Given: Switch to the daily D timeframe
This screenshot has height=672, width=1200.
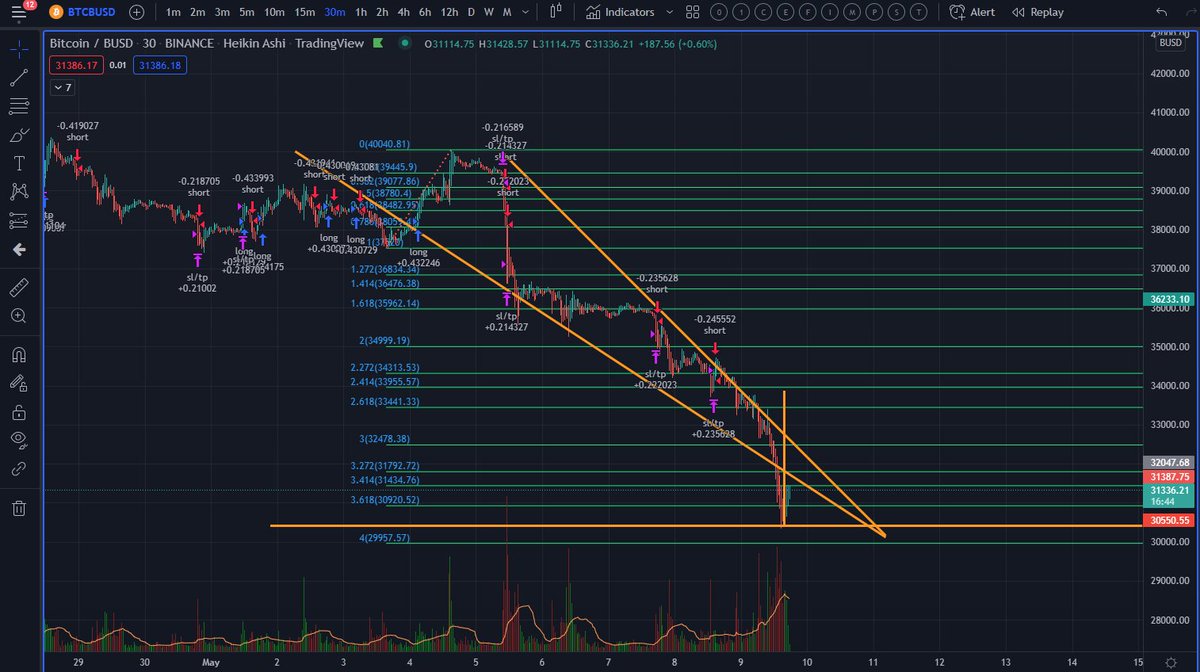Looking at the screenshot, I should [x=471, y=12].
